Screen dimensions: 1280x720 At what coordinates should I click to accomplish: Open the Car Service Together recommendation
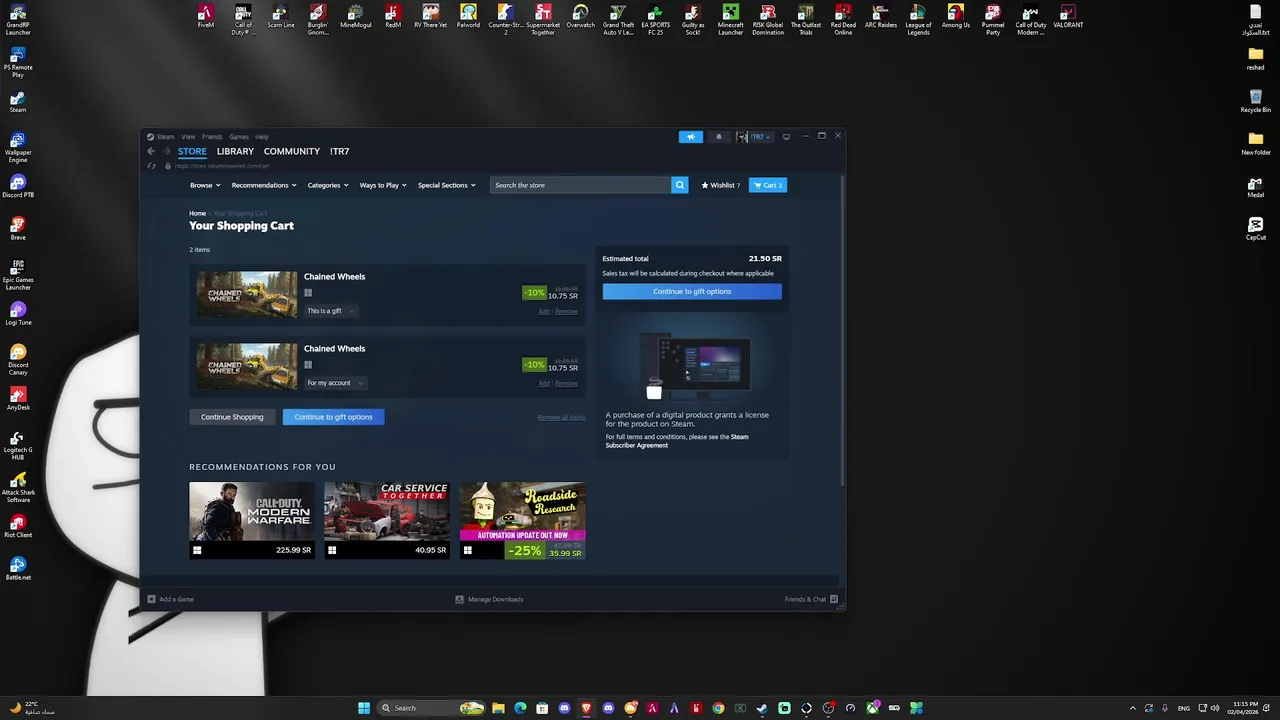click(x=387, y=520)
